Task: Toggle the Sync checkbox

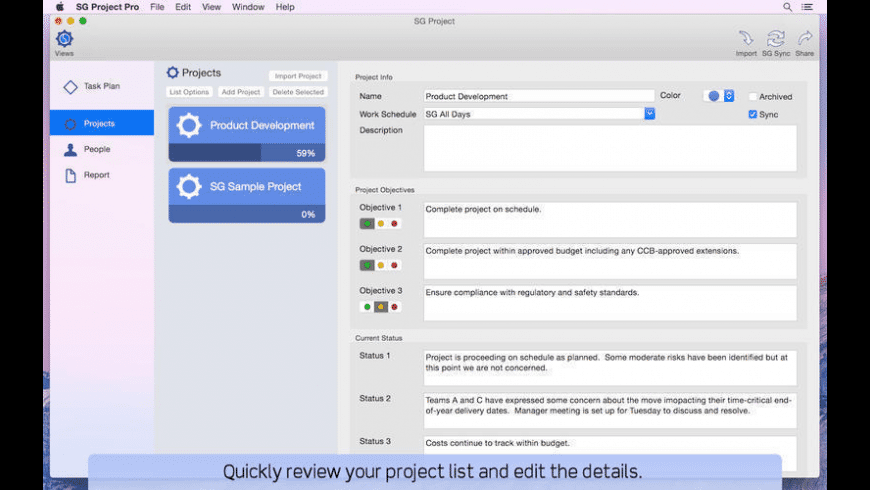Action: point(752,114)
